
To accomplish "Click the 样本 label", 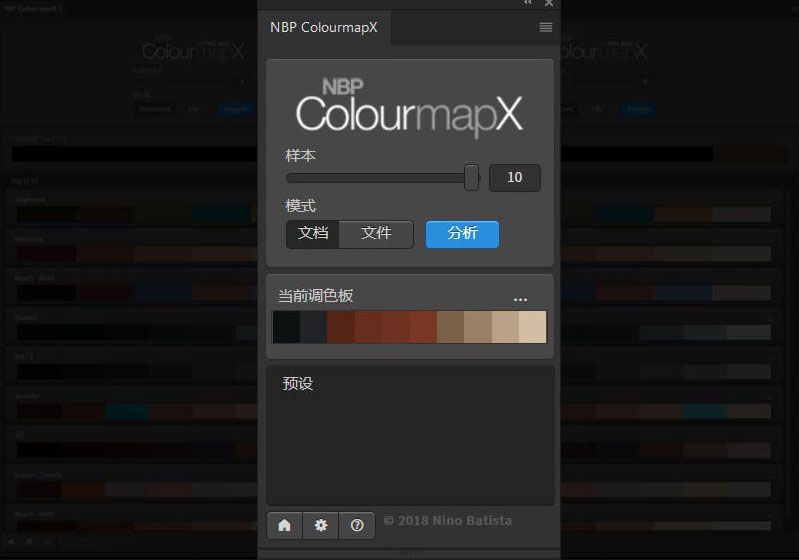I will coord(301,155).
